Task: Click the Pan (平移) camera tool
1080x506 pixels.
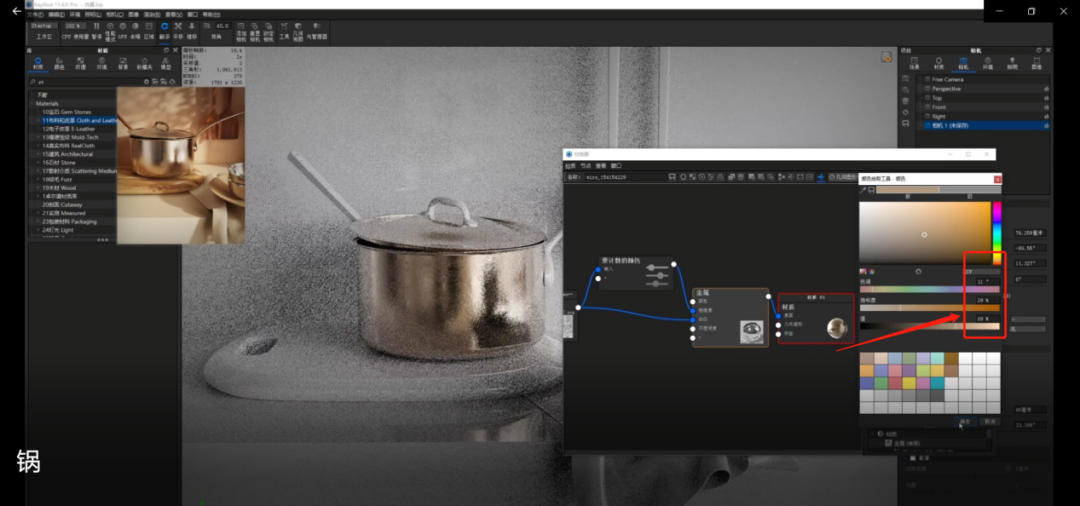Action: tap(178, 29)
